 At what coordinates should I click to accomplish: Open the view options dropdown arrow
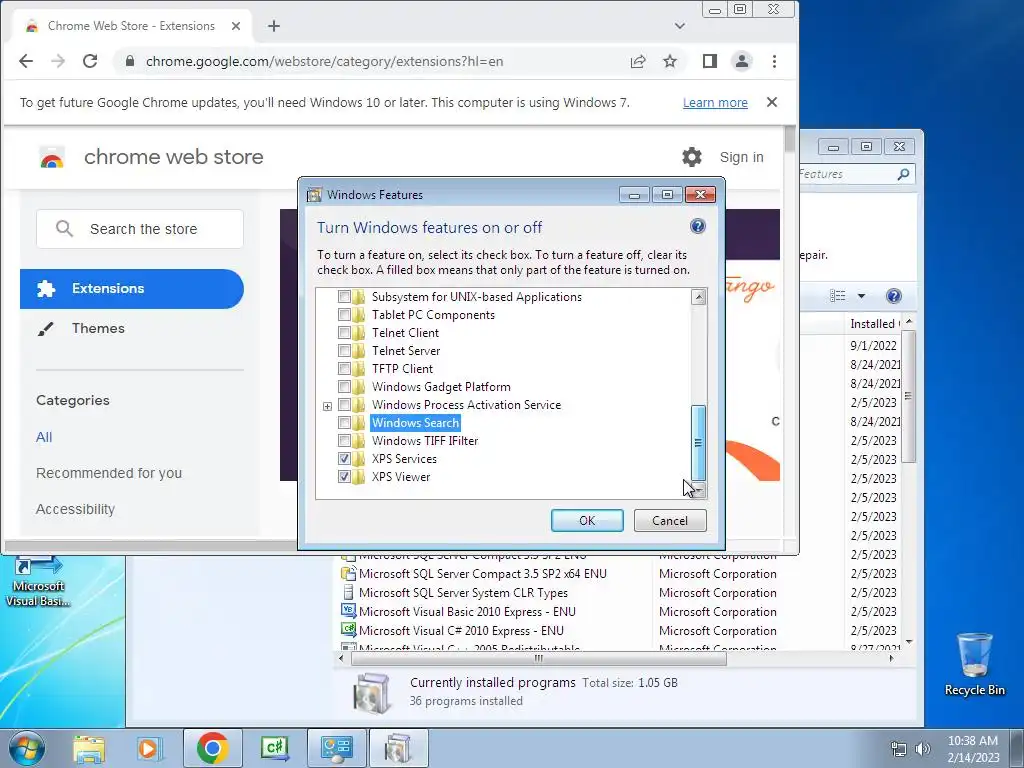(861, 296)
